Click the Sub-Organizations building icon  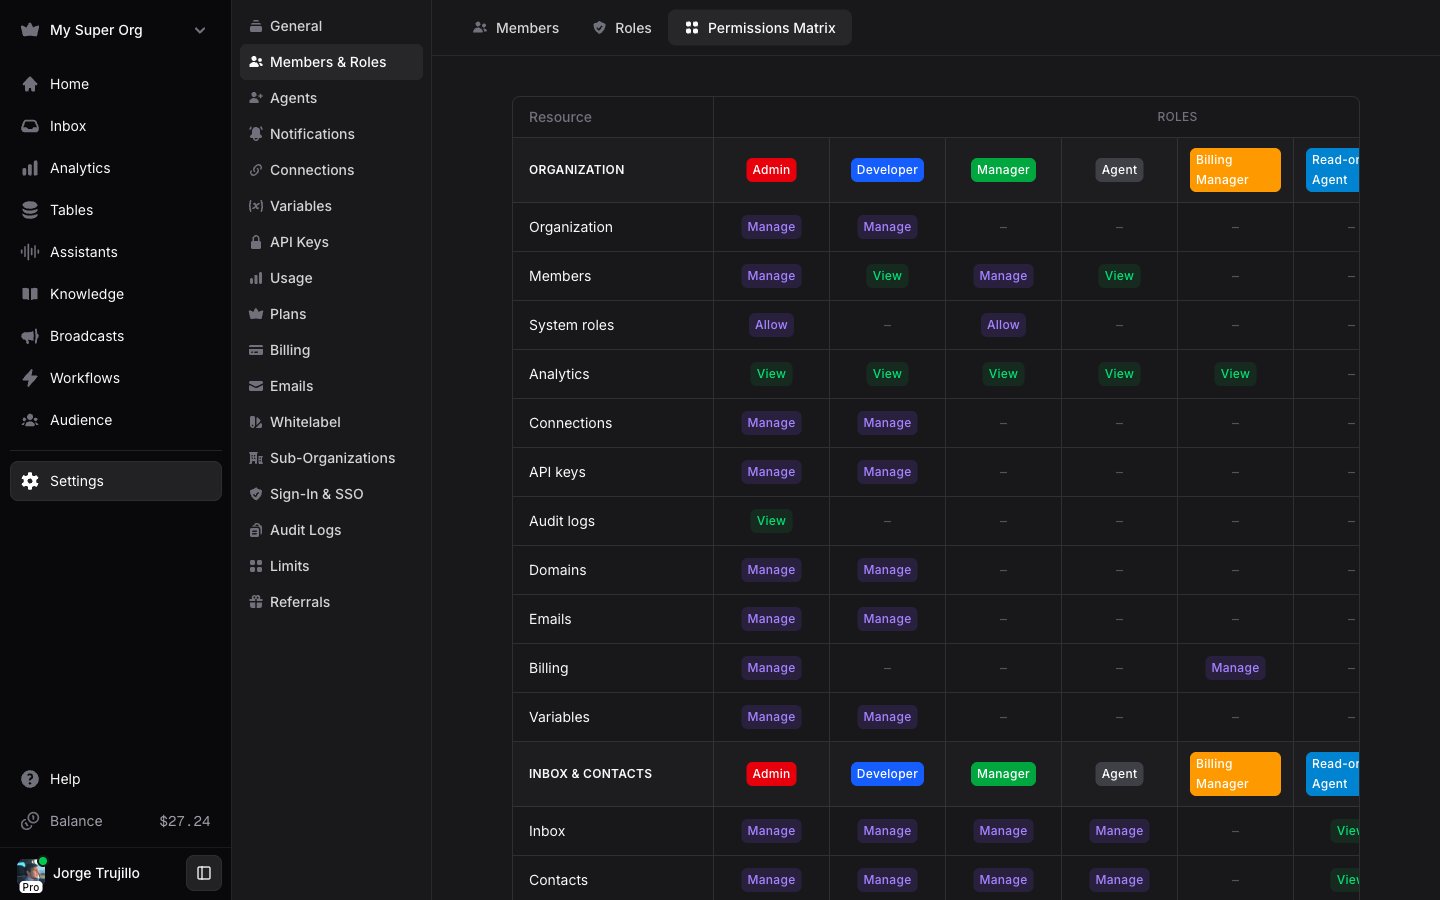[256, 458]
